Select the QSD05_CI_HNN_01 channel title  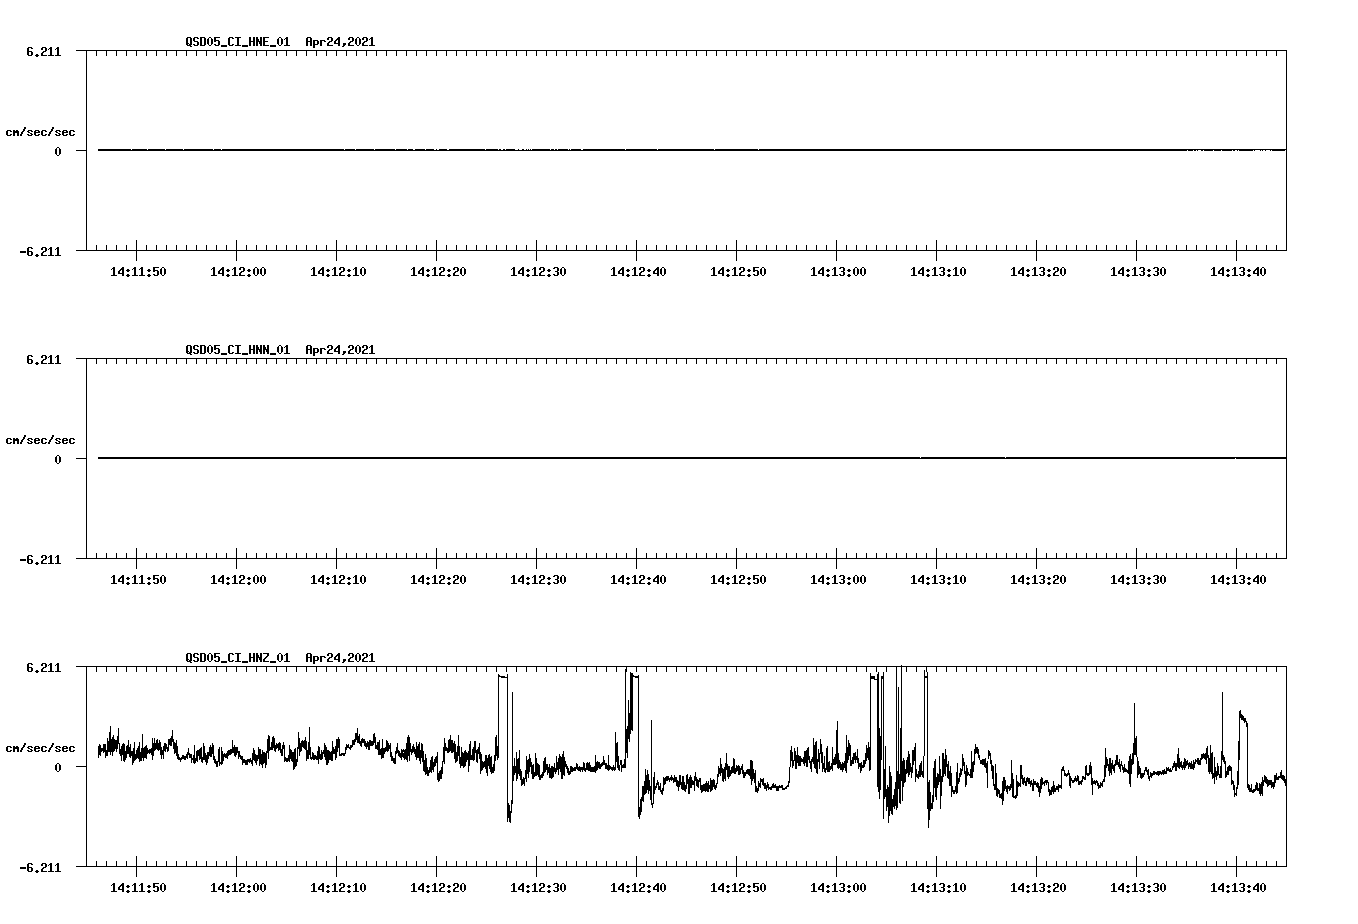236,350
